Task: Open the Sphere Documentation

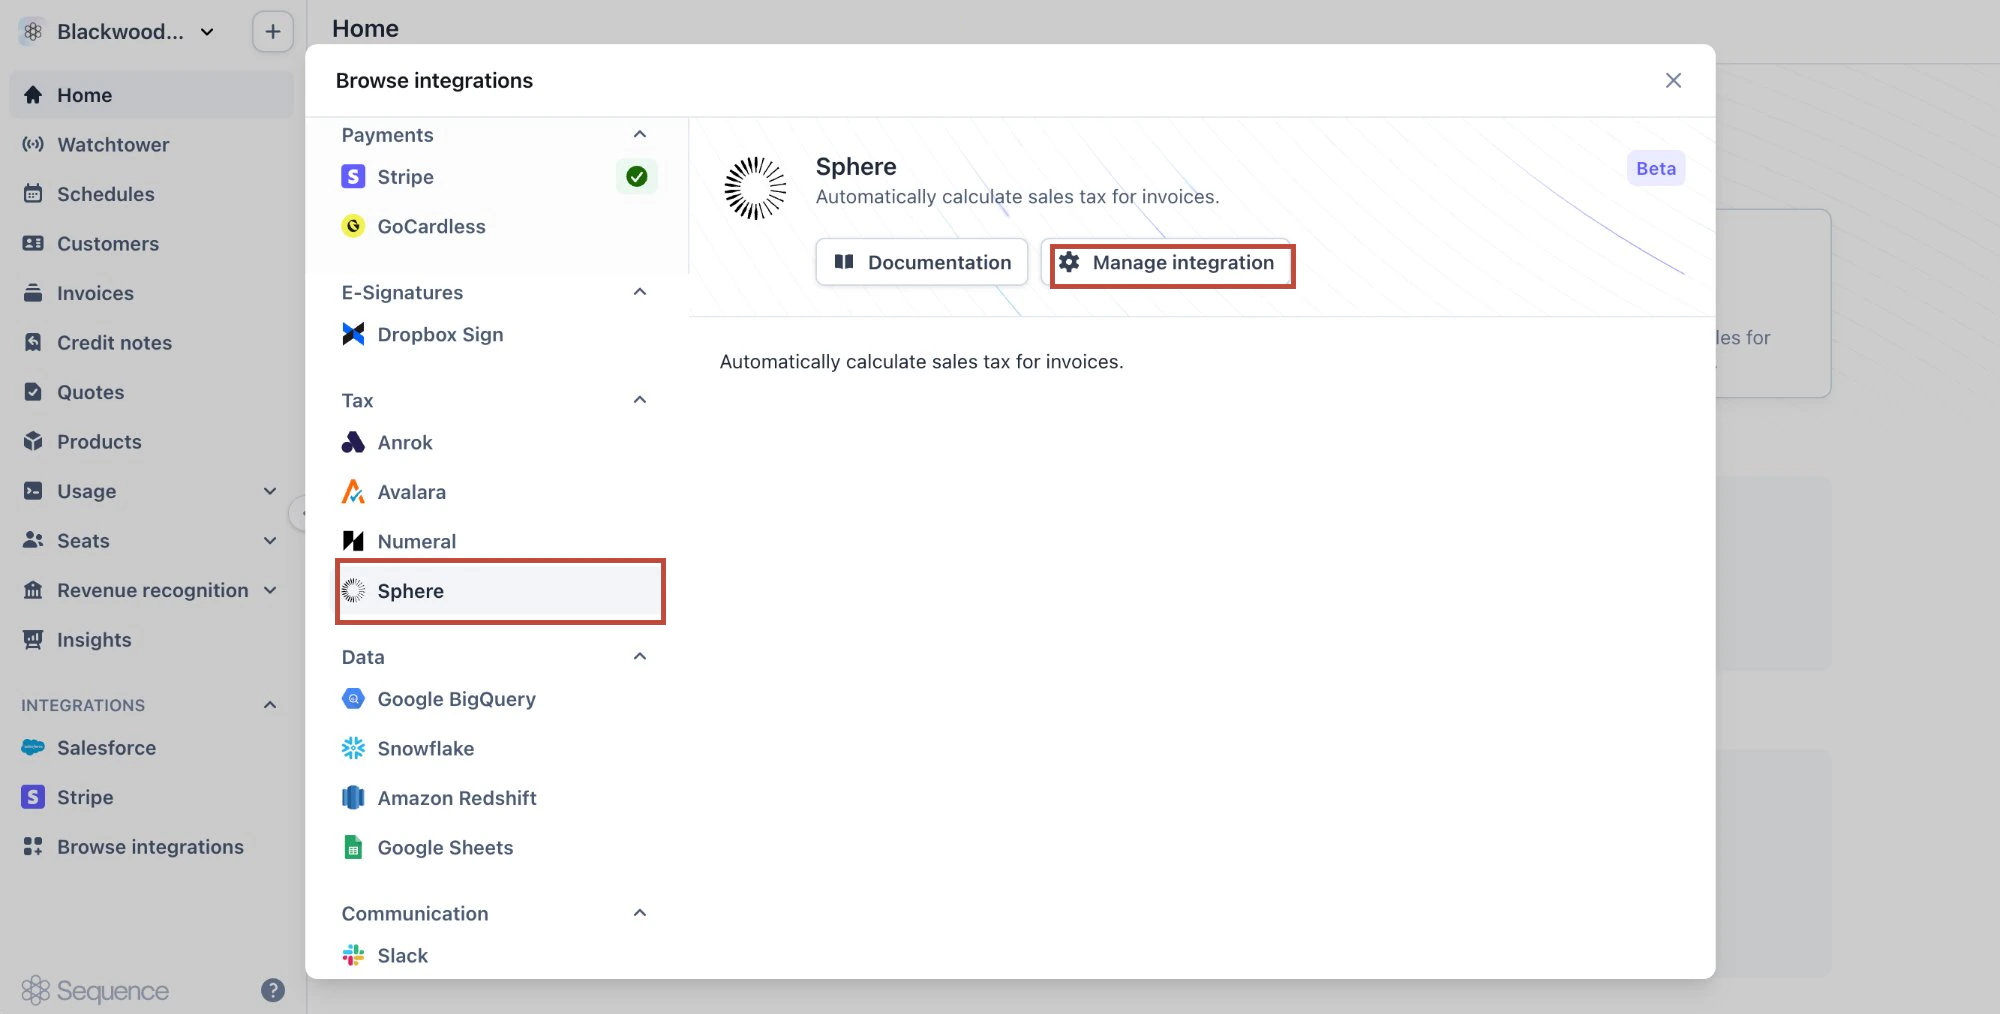Action: [921, 262]
